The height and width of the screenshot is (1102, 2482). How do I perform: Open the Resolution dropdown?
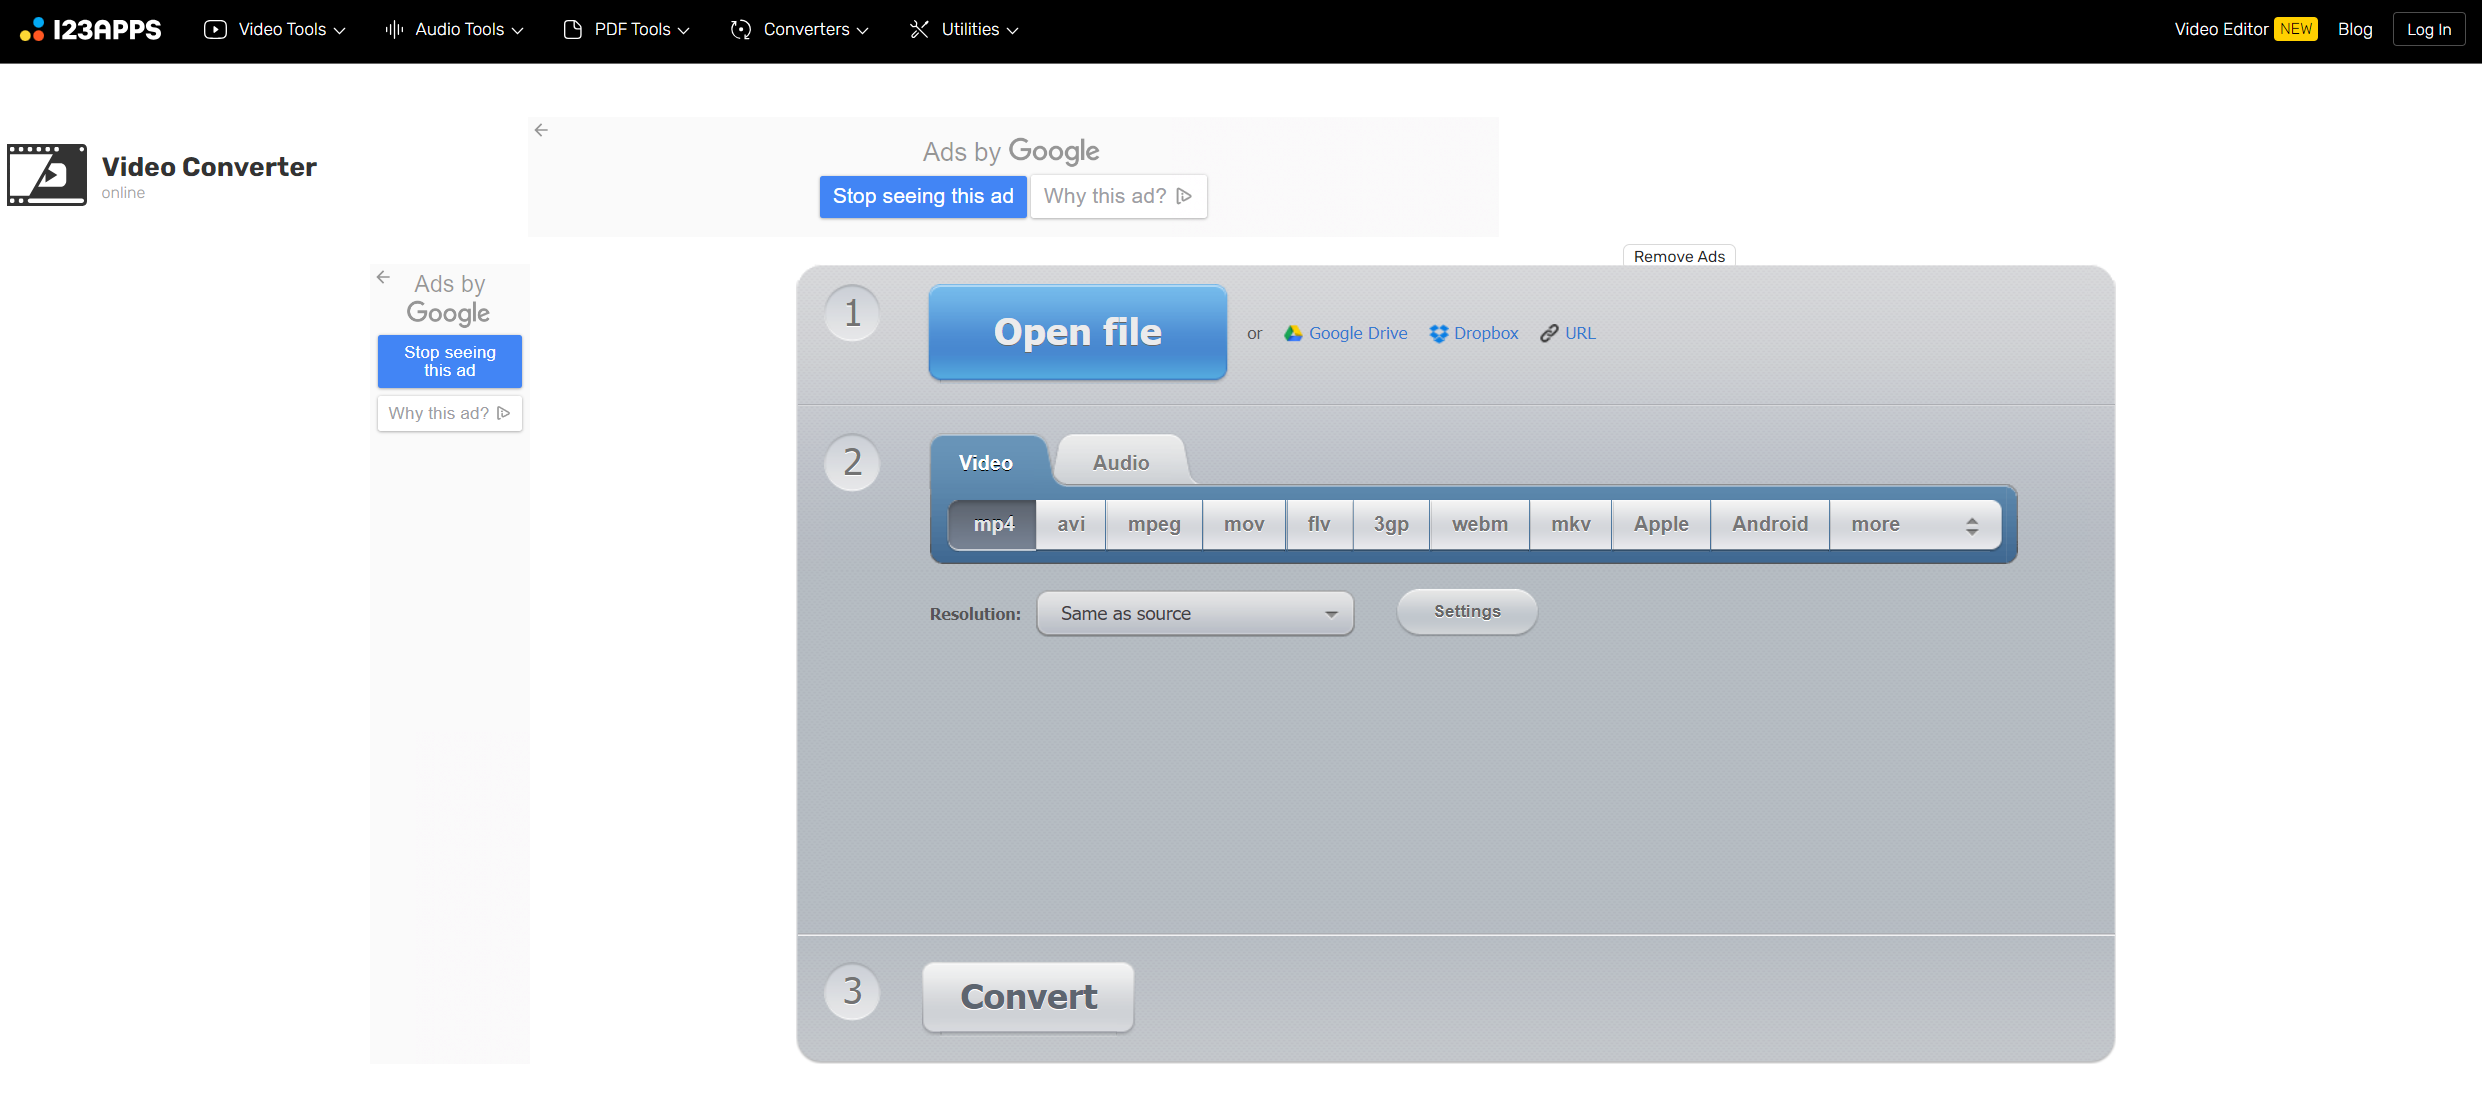(x=1194, y=613)
